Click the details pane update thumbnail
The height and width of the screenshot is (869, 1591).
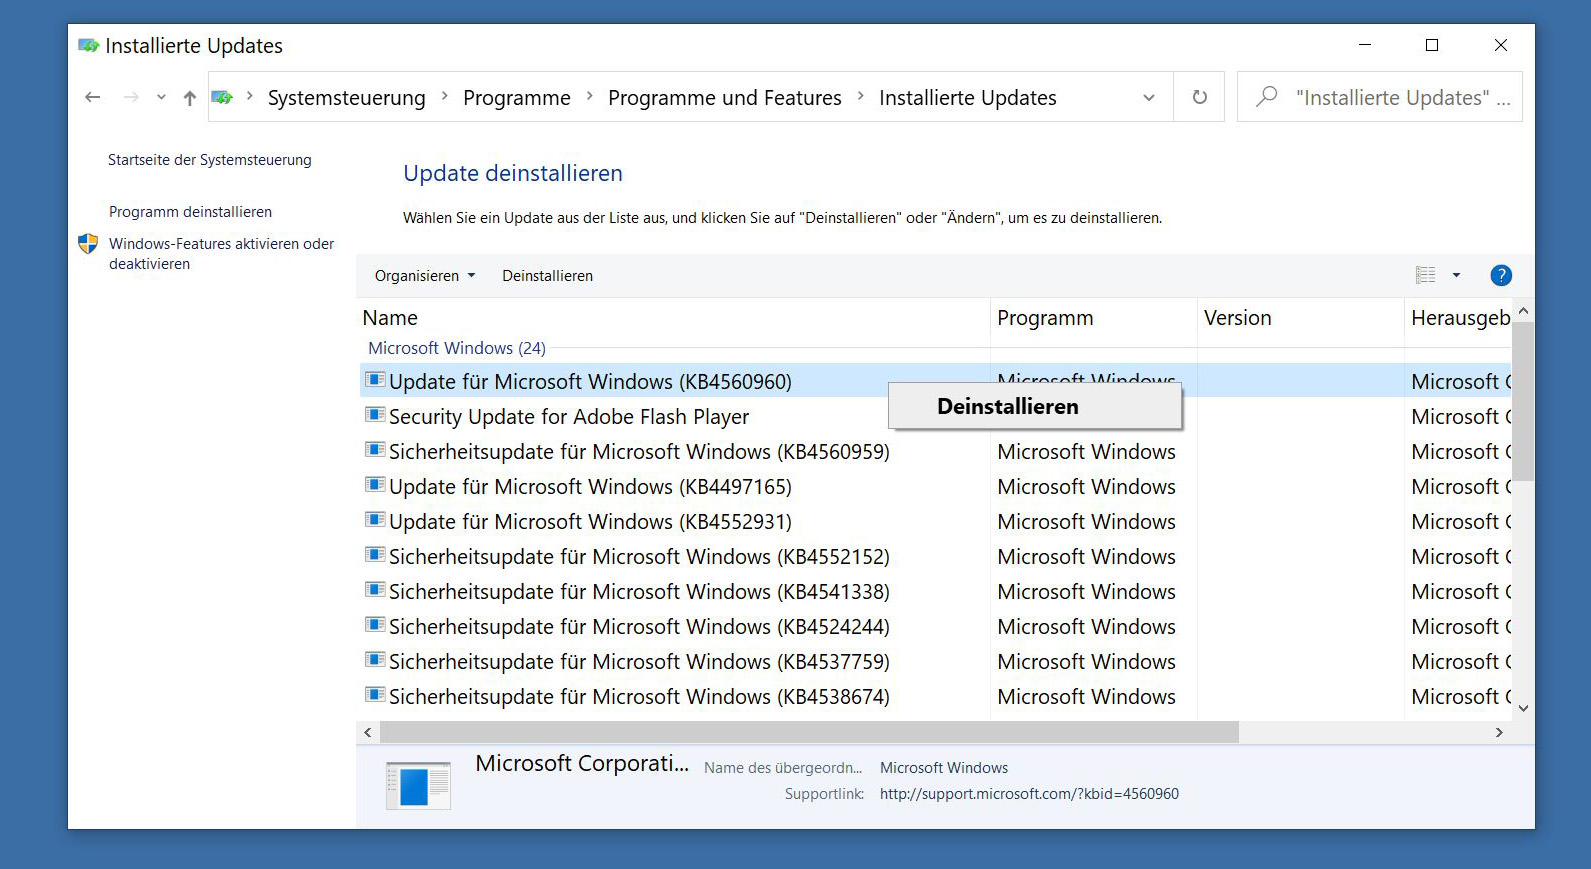pyautogui.click(x=418, y=785)
